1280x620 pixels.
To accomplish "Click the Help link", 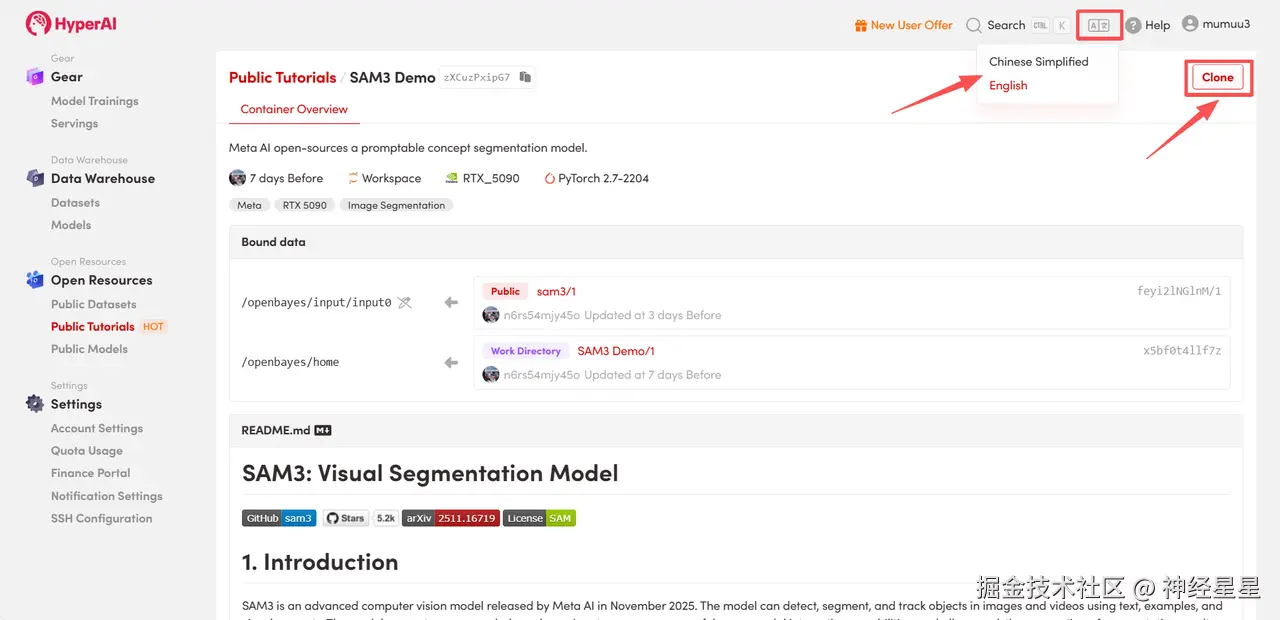I will coord(1157,25).
